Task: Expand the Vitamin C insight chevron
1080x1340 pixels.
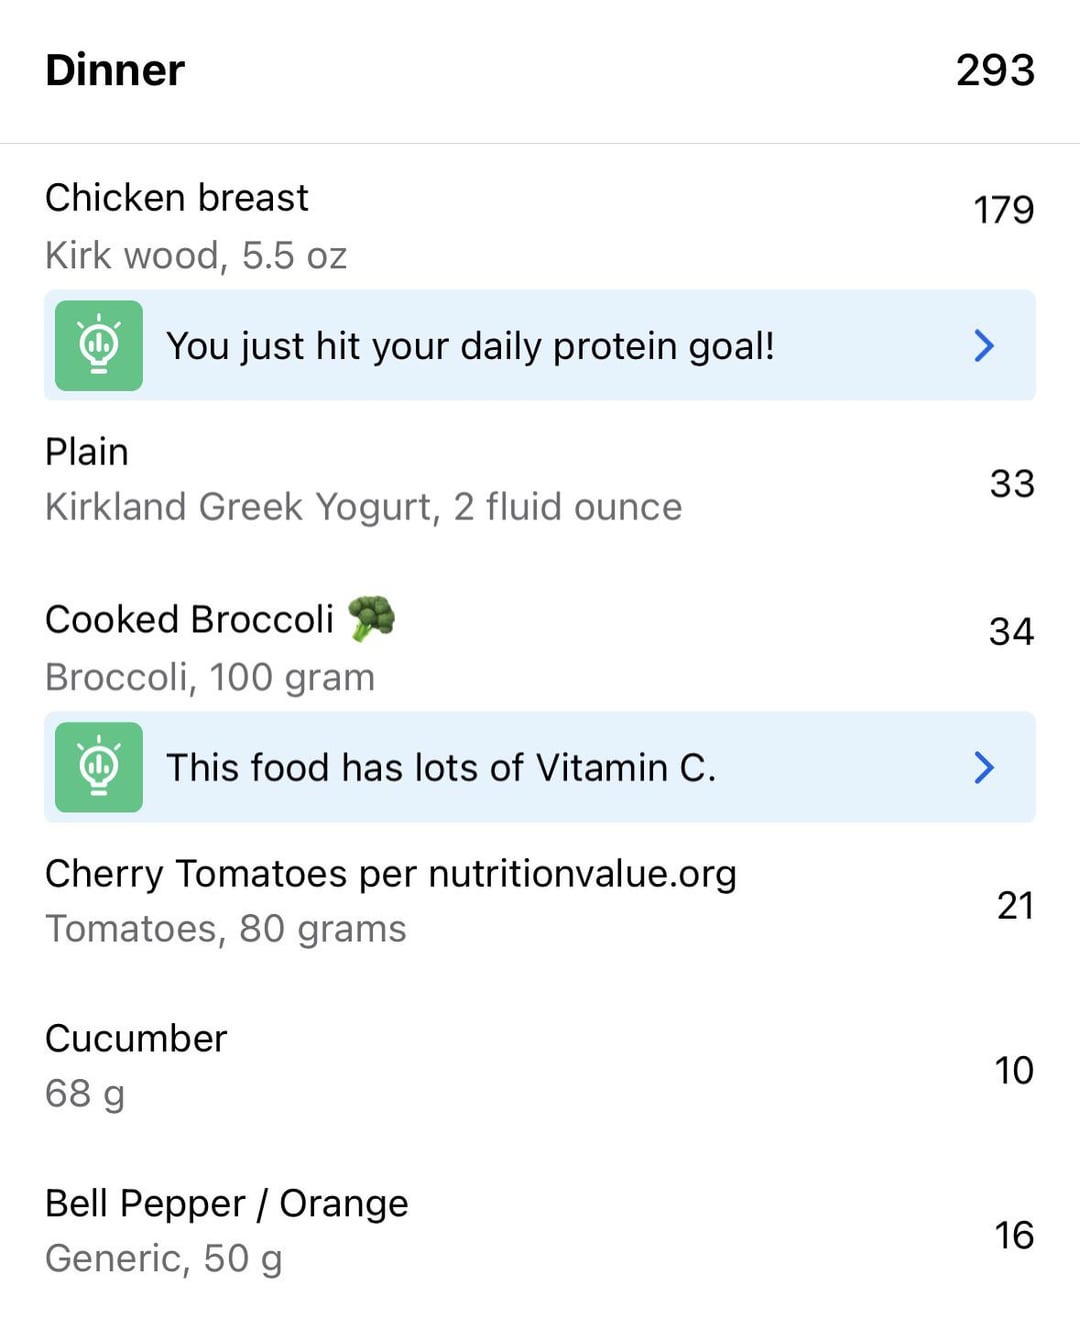Action: coord(984,767)
